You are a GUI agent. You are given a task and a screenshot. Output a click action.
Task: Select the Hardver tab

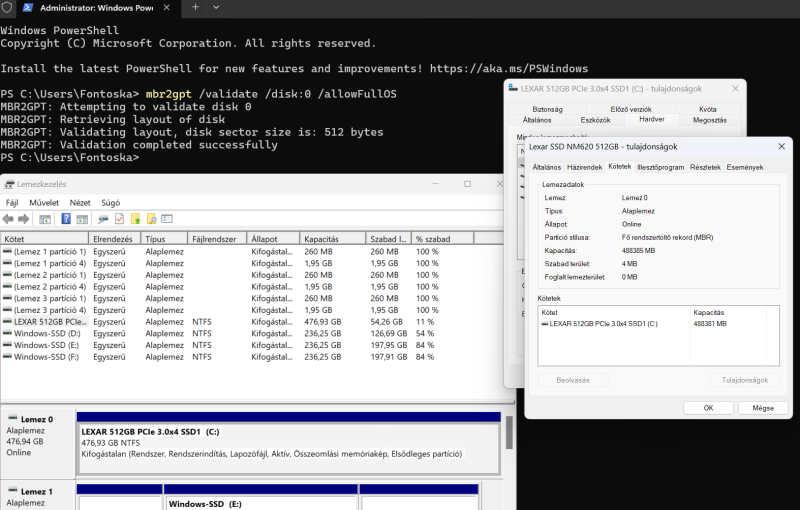click(x=652, y=119)
